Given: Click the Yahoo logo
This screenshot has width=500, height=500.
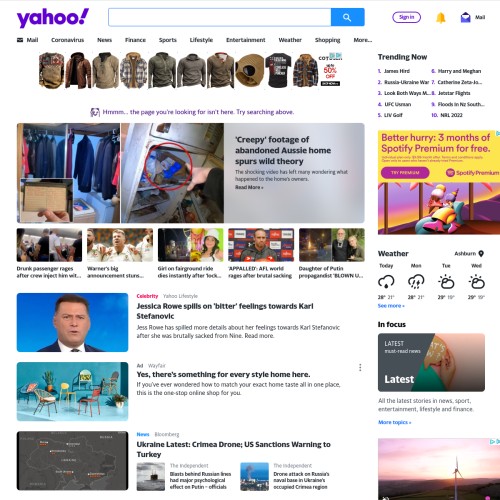Looking at the screenshot, I should (x=53, y=18).
